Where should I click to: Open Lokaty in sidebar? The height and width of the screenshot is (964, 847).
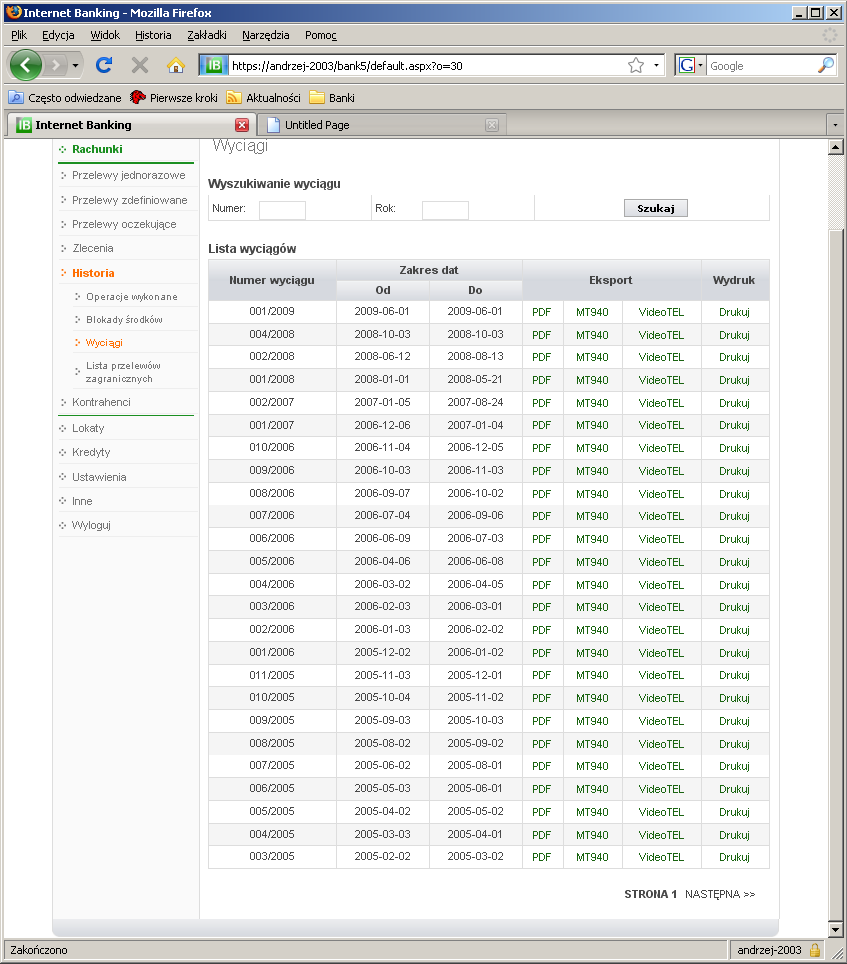point(88,428)
